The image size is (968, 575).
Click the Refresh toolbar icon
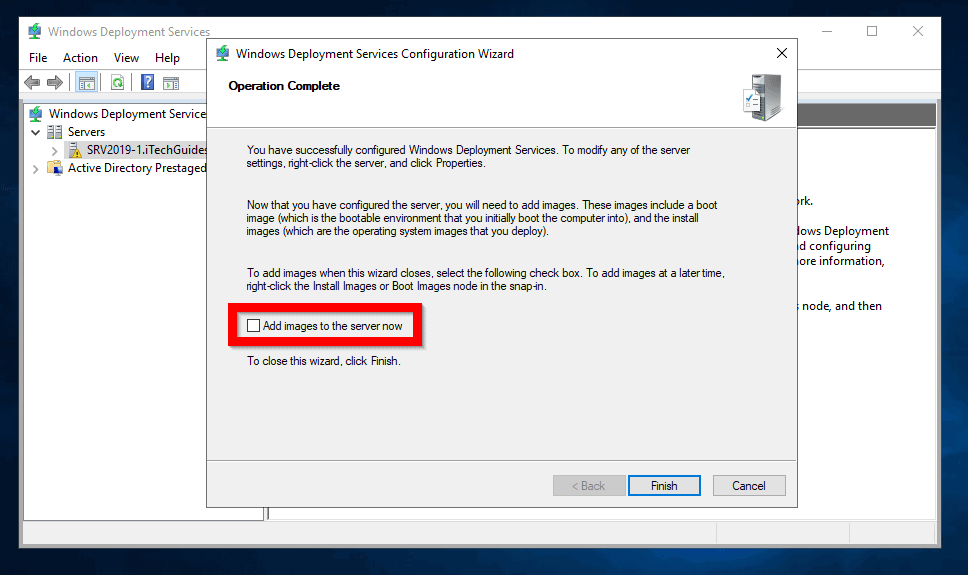(117, 83)
